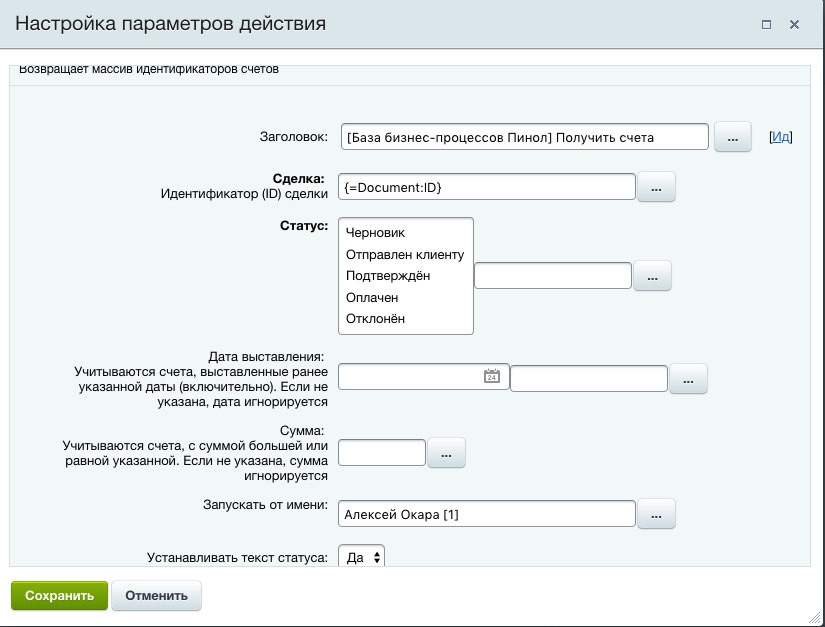
Task: Pick Отклонён from status list
Action: 375,319
